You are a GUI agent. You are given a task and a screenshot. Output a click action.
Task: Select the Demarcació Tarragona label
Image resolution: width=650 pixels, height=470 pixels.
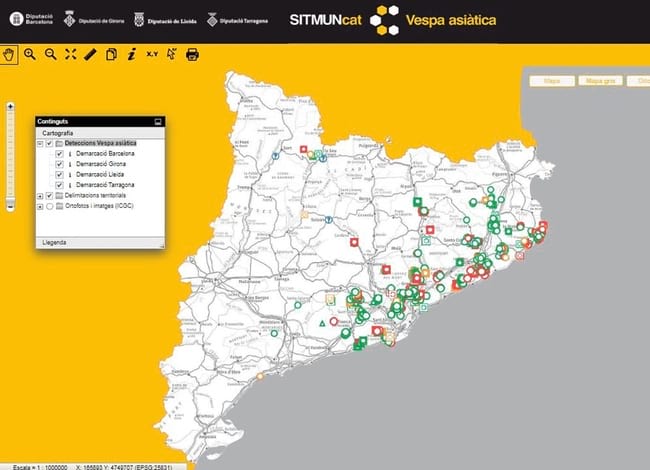(105, 185)
